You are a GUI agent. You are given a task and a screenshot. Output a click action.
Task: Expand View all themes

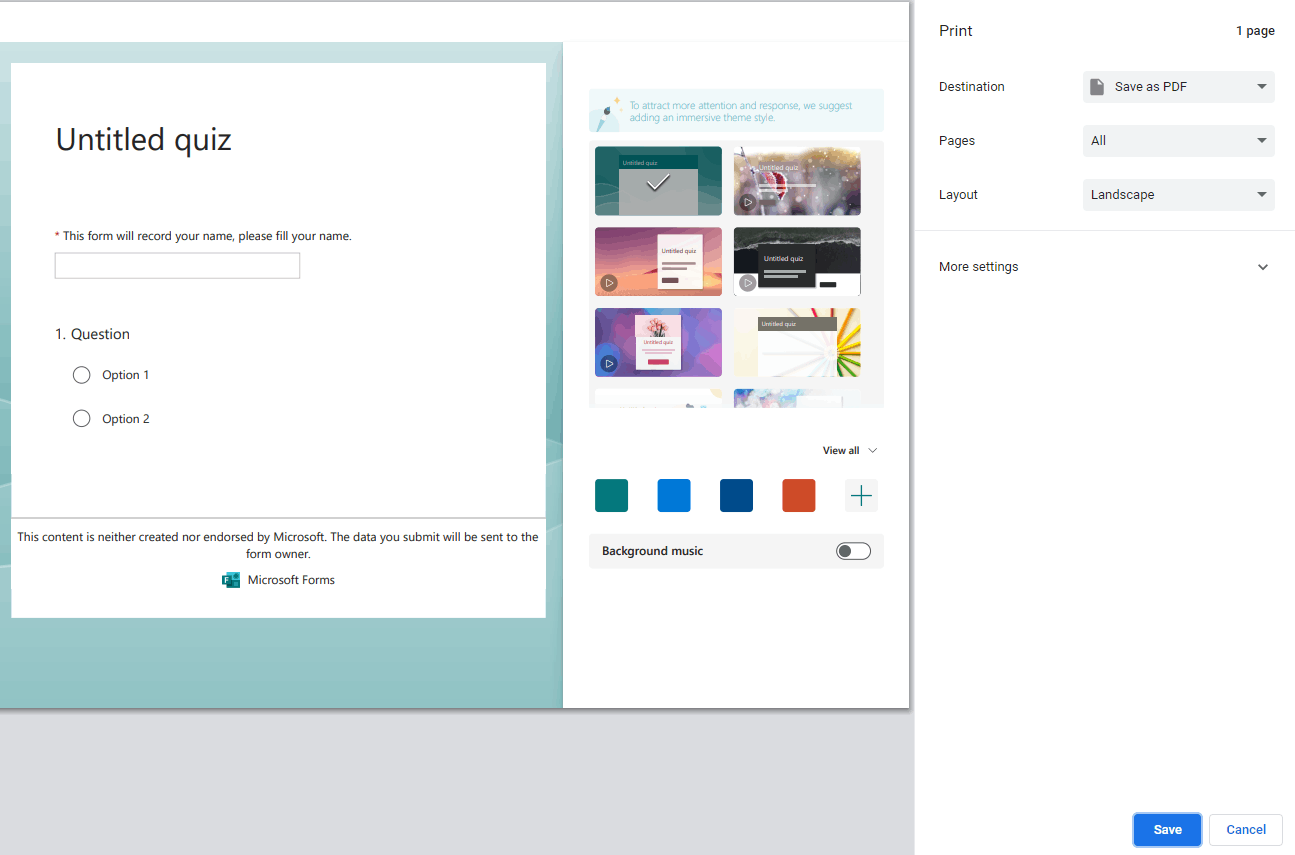(850, 451)
